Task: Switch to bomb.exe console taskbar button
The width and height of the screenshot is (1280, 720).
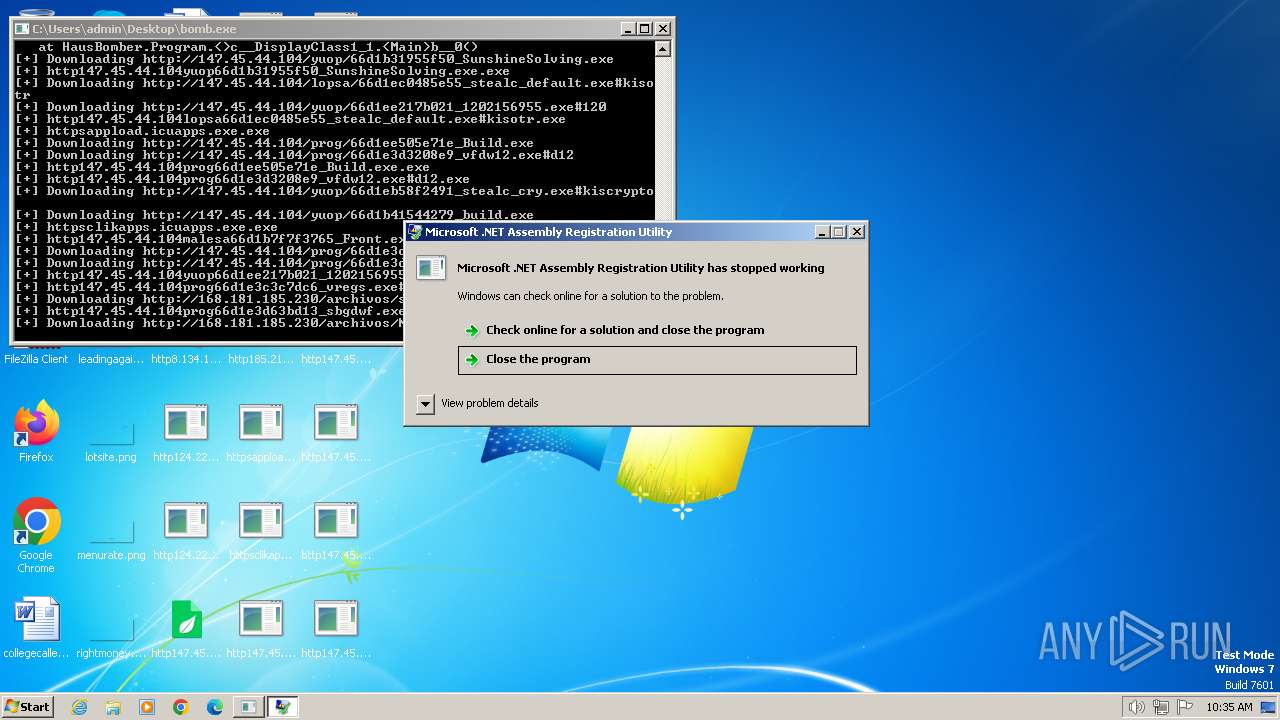Action: pos(248,707)
